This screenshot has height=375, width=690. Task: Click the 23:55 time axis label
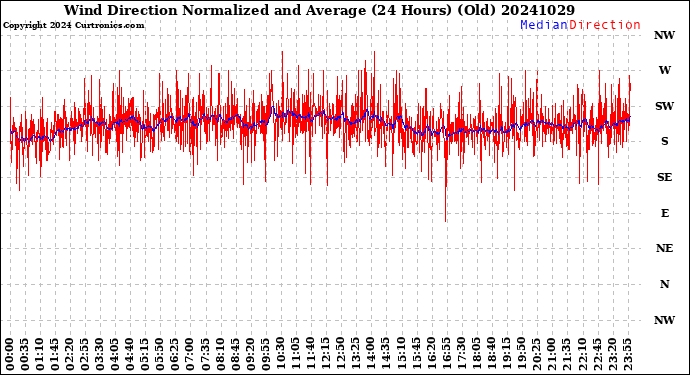[x=627, y=354]
